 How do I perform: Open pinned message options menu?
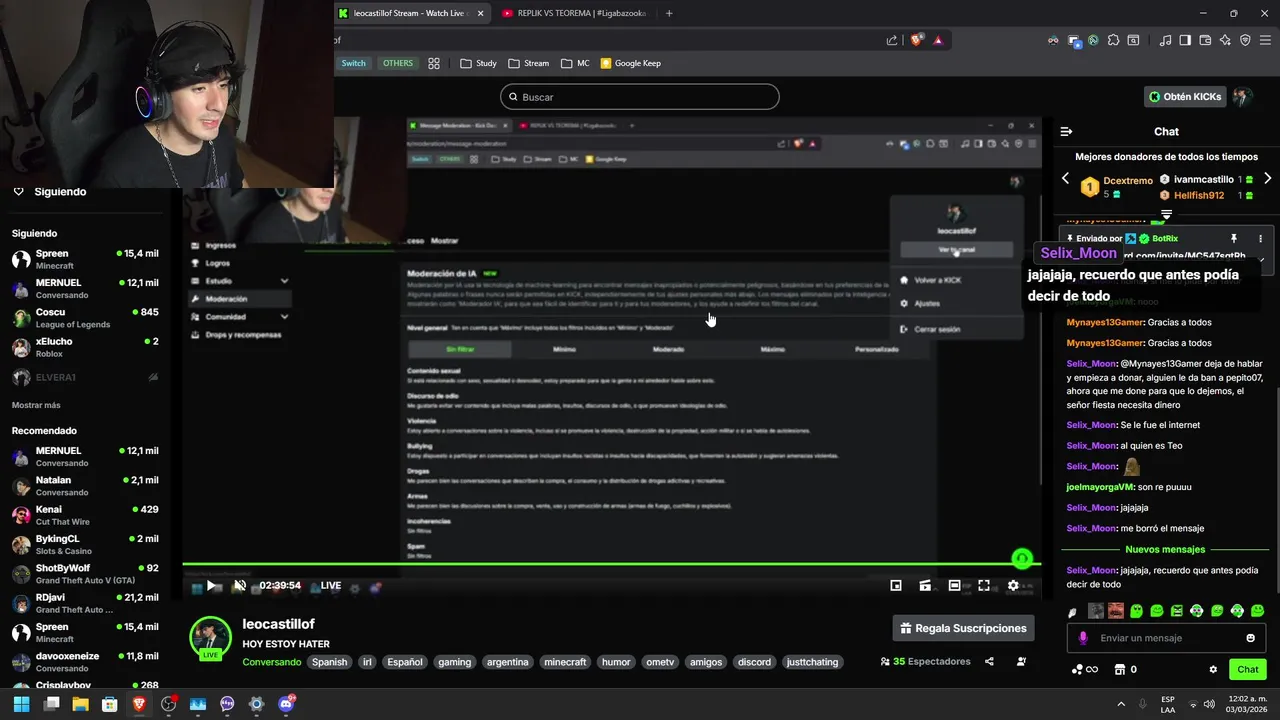[x=1260, y=239]
